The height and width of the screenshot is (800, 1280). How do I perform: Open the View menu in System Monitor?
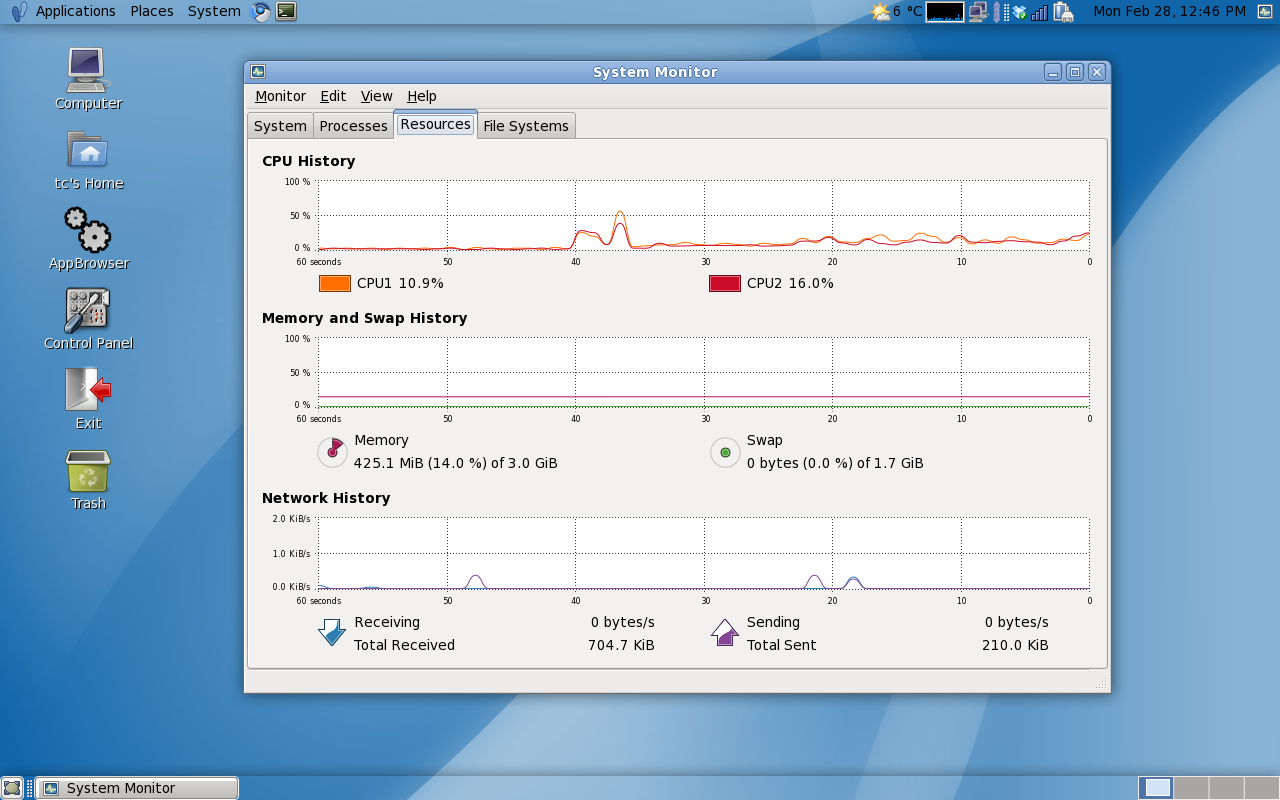click(376, 96)
